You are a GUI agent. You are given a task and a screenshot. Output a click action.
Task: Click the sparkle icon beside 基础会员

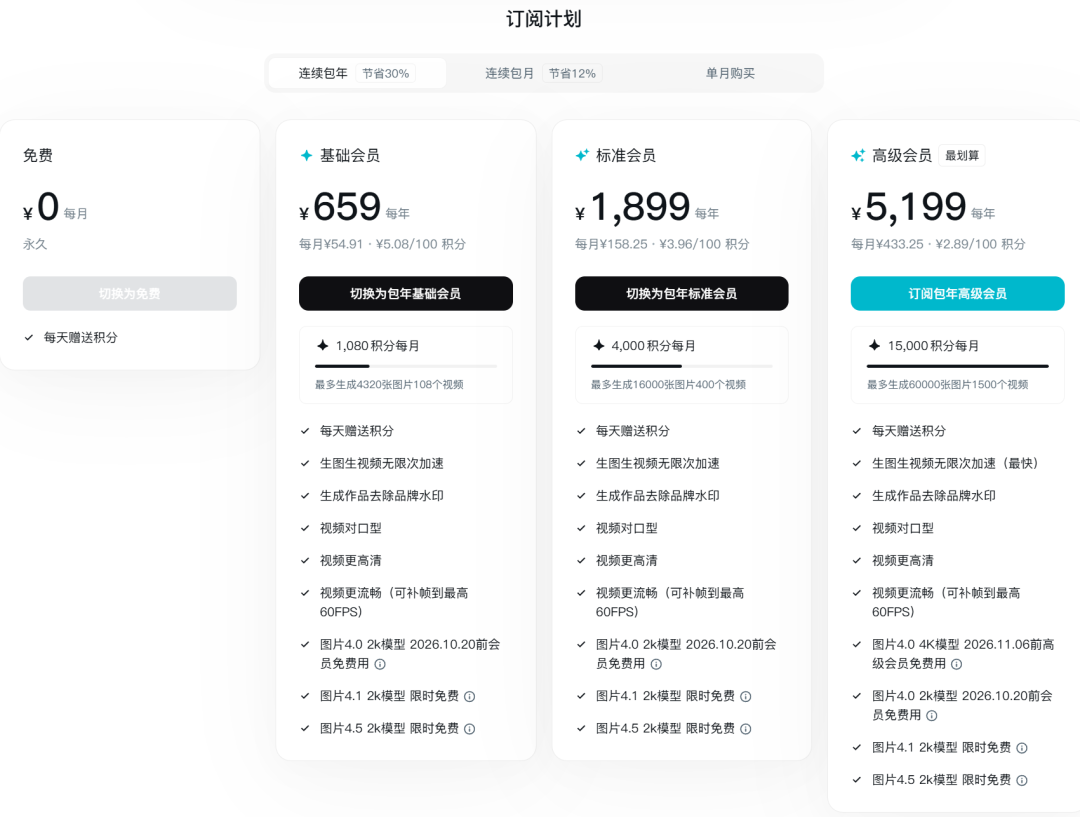(307, 156)
